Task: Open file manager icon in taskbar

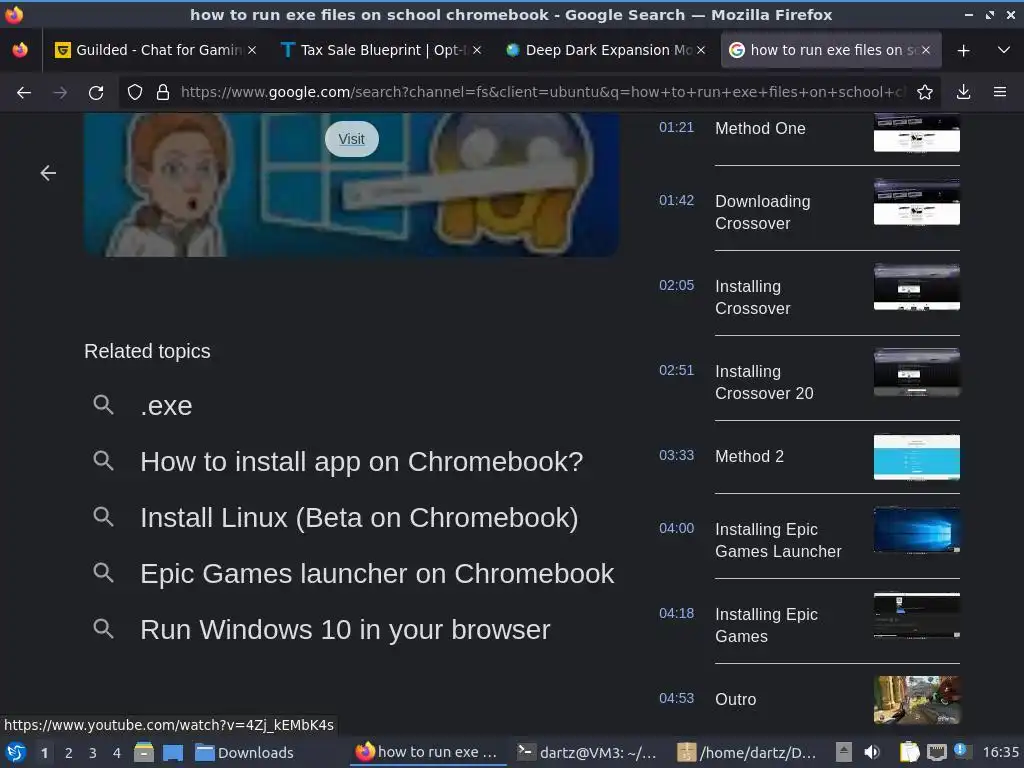Action: 144,753
